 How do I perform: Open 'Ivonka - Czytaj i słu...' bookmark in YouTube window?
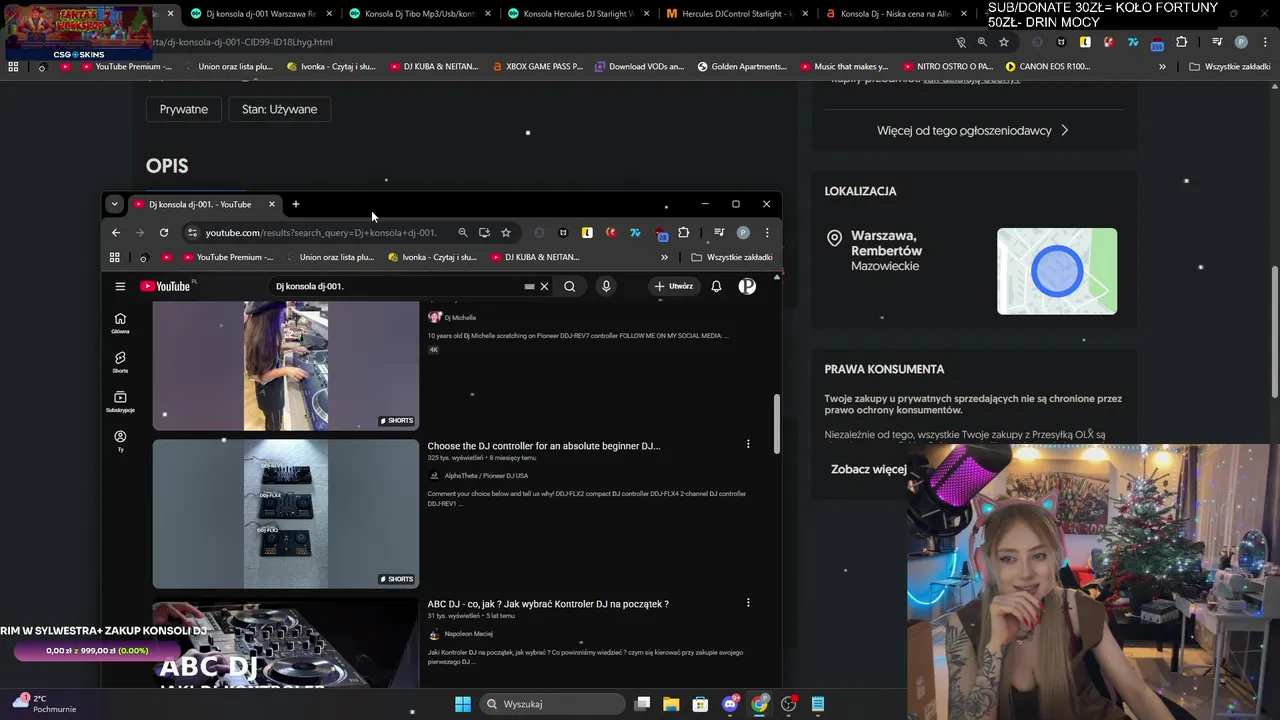432,257
